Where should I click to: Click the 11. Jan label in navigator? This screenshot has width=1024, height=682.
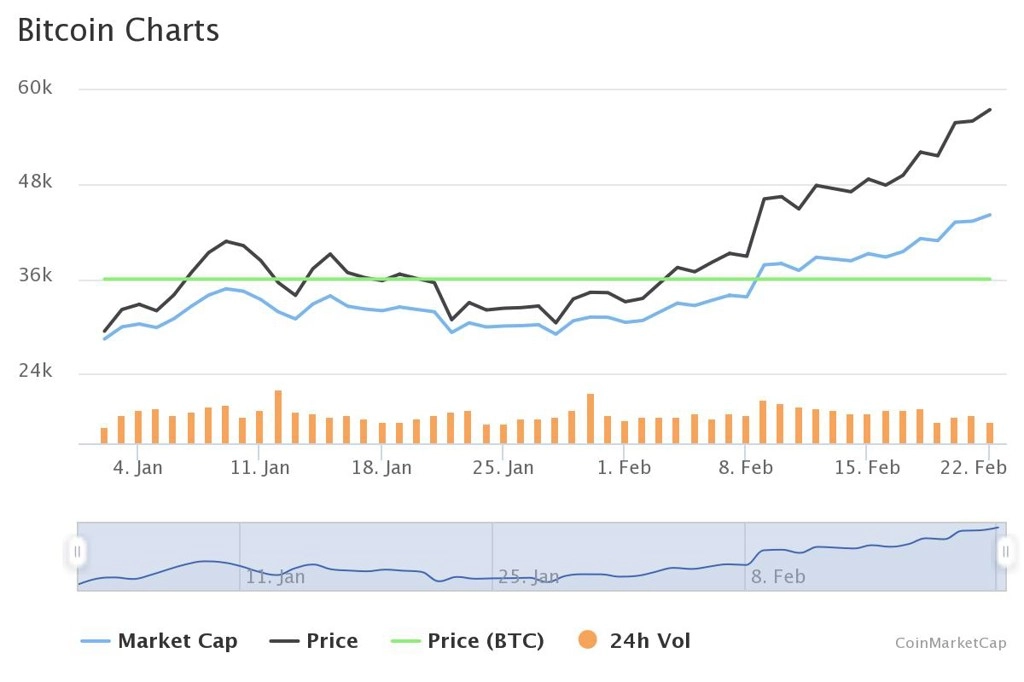coord(275,576)
